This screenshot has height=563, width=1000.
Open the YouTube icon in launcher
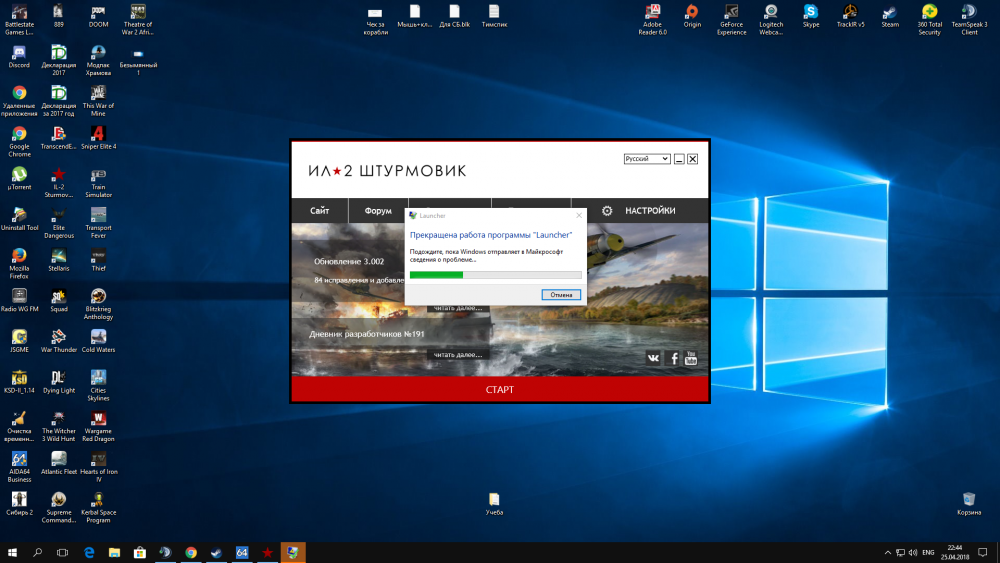690,358
